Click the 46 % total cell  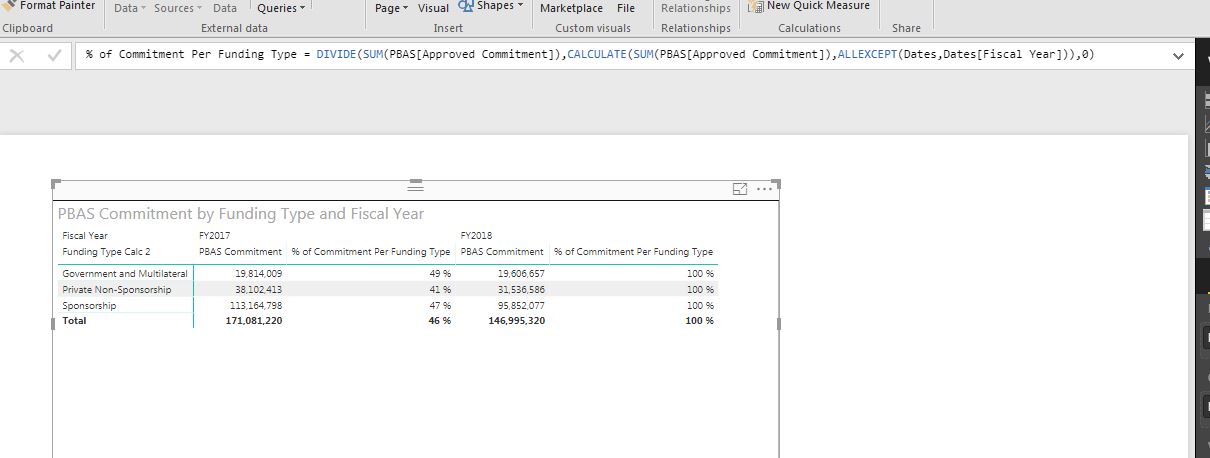tap(440, 321)
